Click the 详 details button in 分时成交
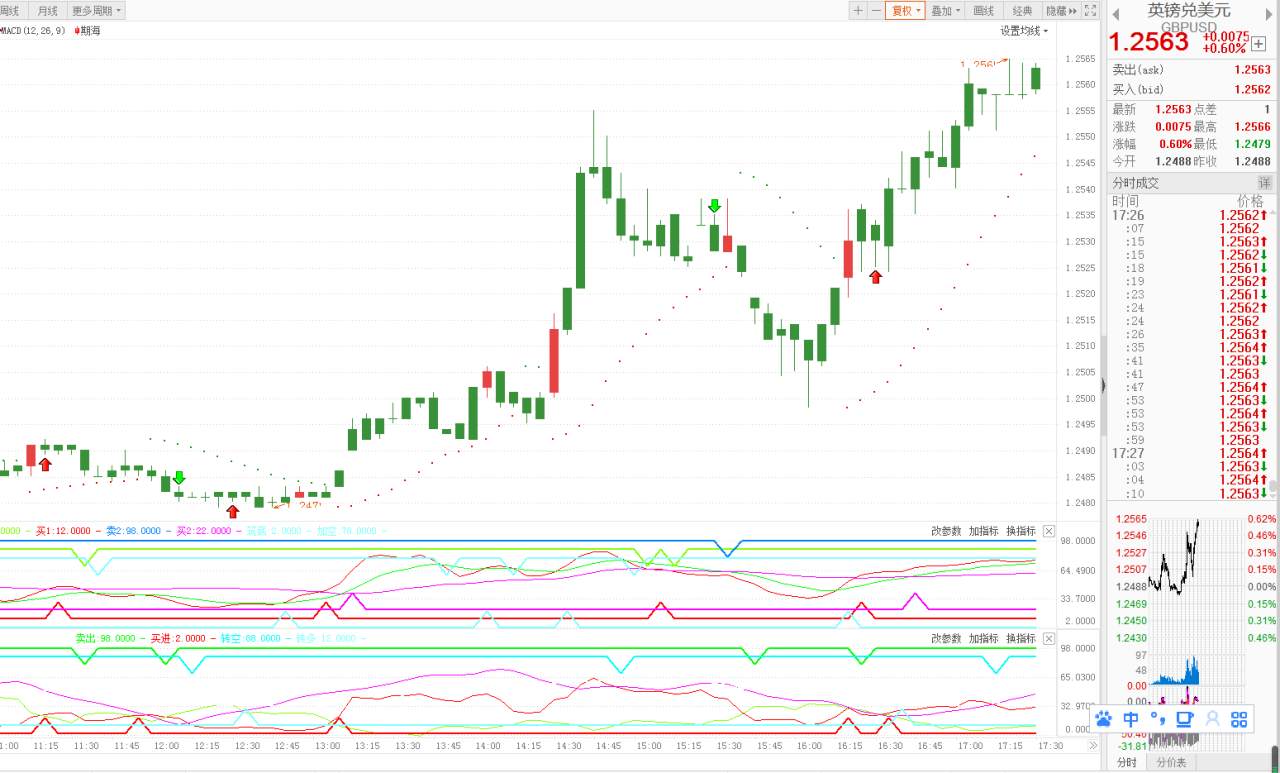The image size is (1280, 773). (1264, 183)
